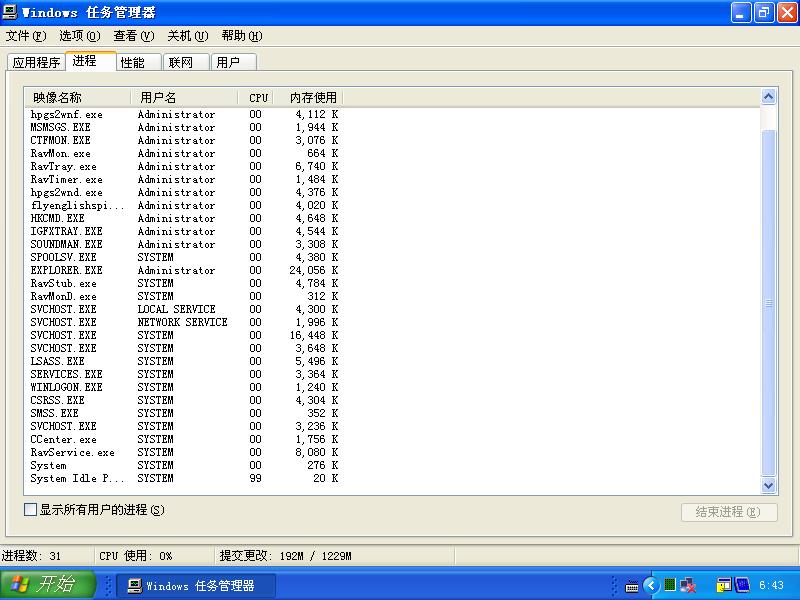Click the 结束进程 button

point(729,512)
